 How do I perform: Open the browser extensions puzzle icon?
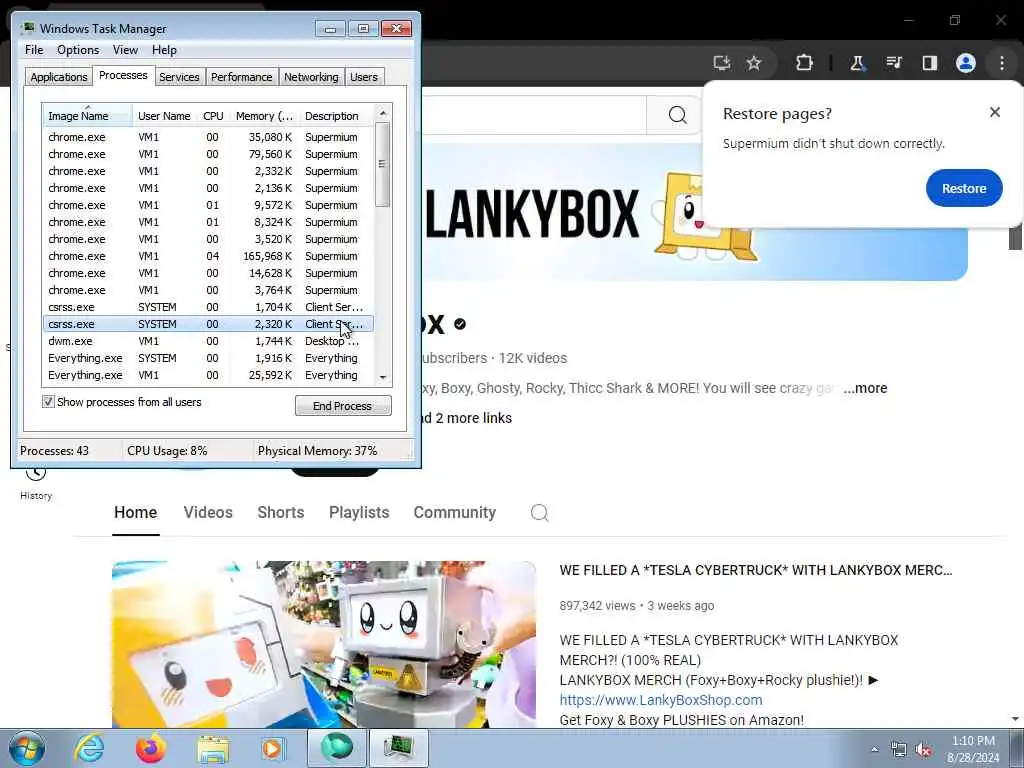[x=804, y=63]
